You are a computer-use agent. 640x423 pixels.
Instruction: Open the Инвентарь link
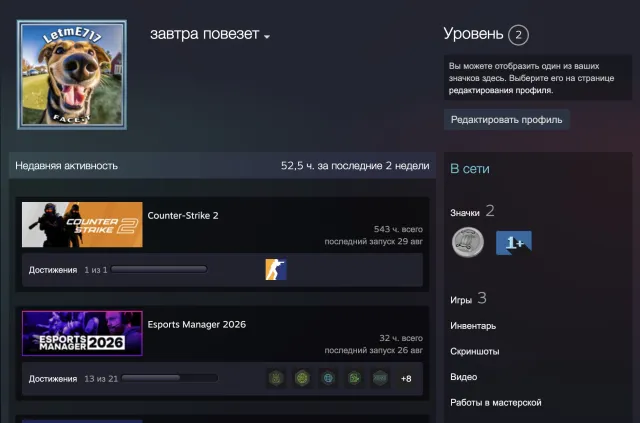473,326
